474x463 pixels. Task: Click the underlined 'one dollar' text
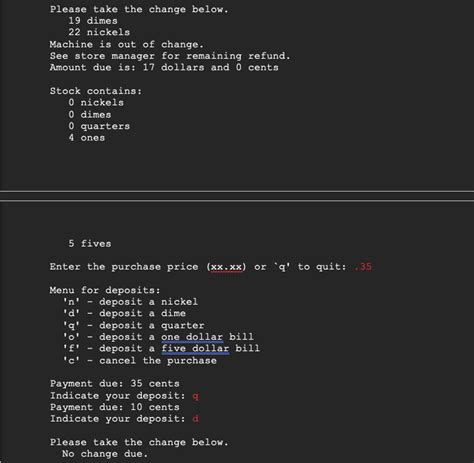(x=192, y=337)
